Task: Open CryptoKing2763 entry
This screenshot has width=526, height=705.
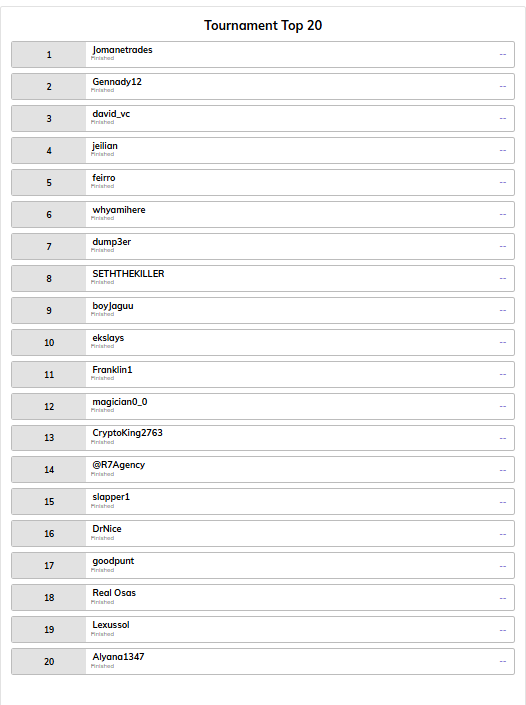Action: point(263,438)
